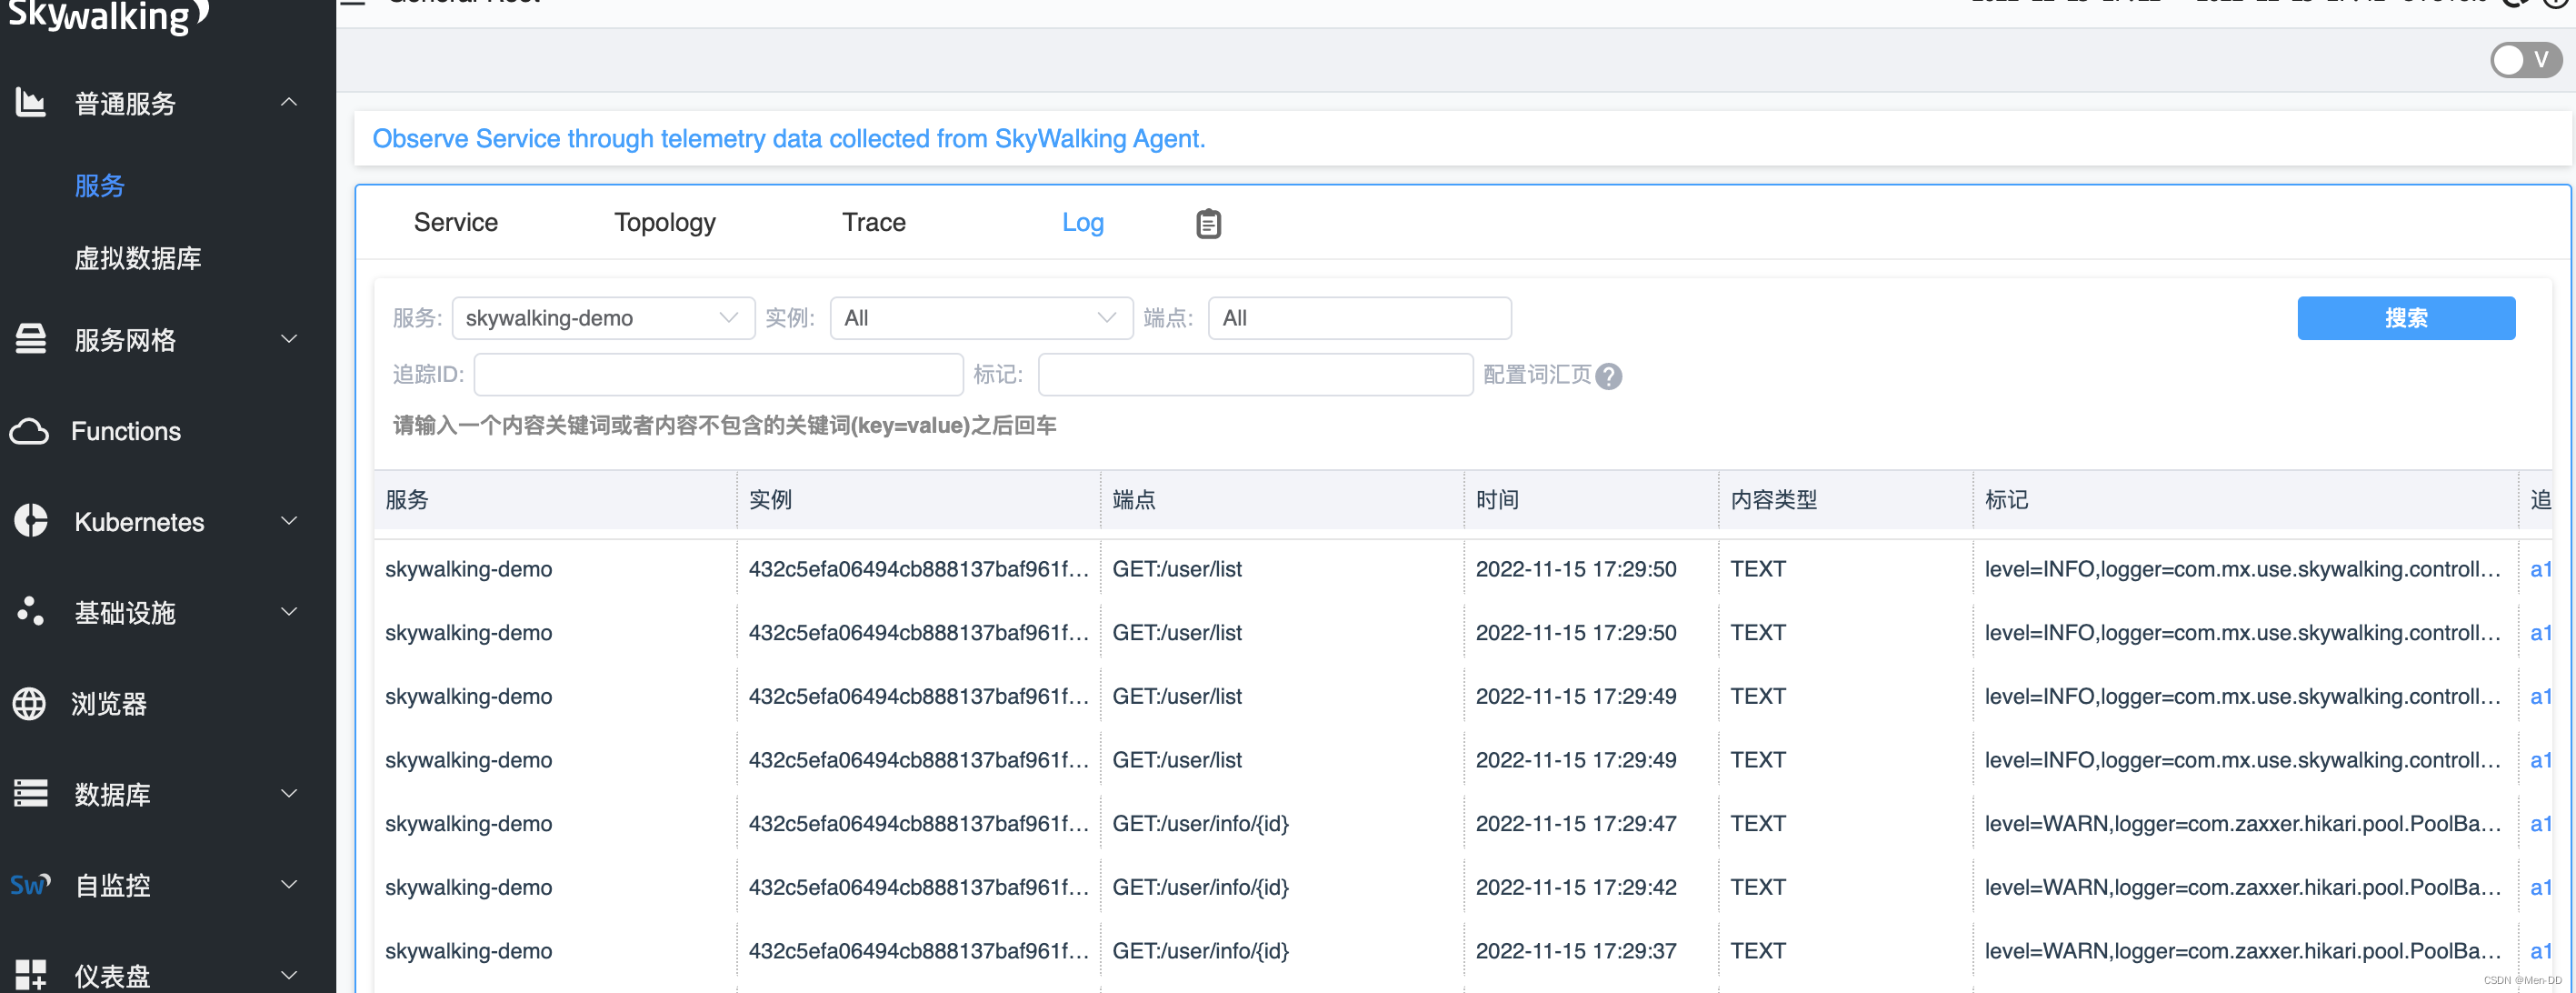Click the 自监控 Sw logo icon
This screenshot has height=993, width=2576.
(x=30, y=885)
